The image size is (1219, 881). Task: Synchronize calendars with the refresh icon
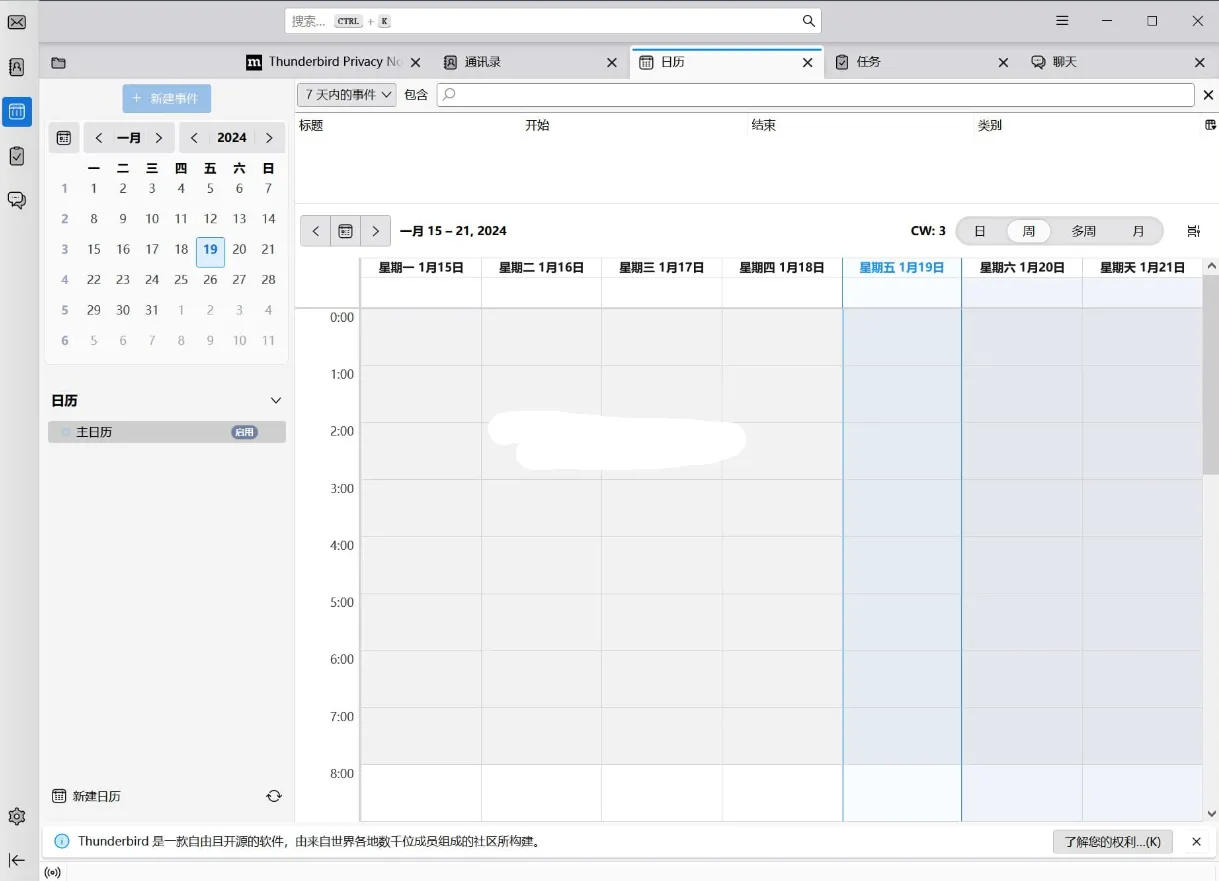[274, 795]
